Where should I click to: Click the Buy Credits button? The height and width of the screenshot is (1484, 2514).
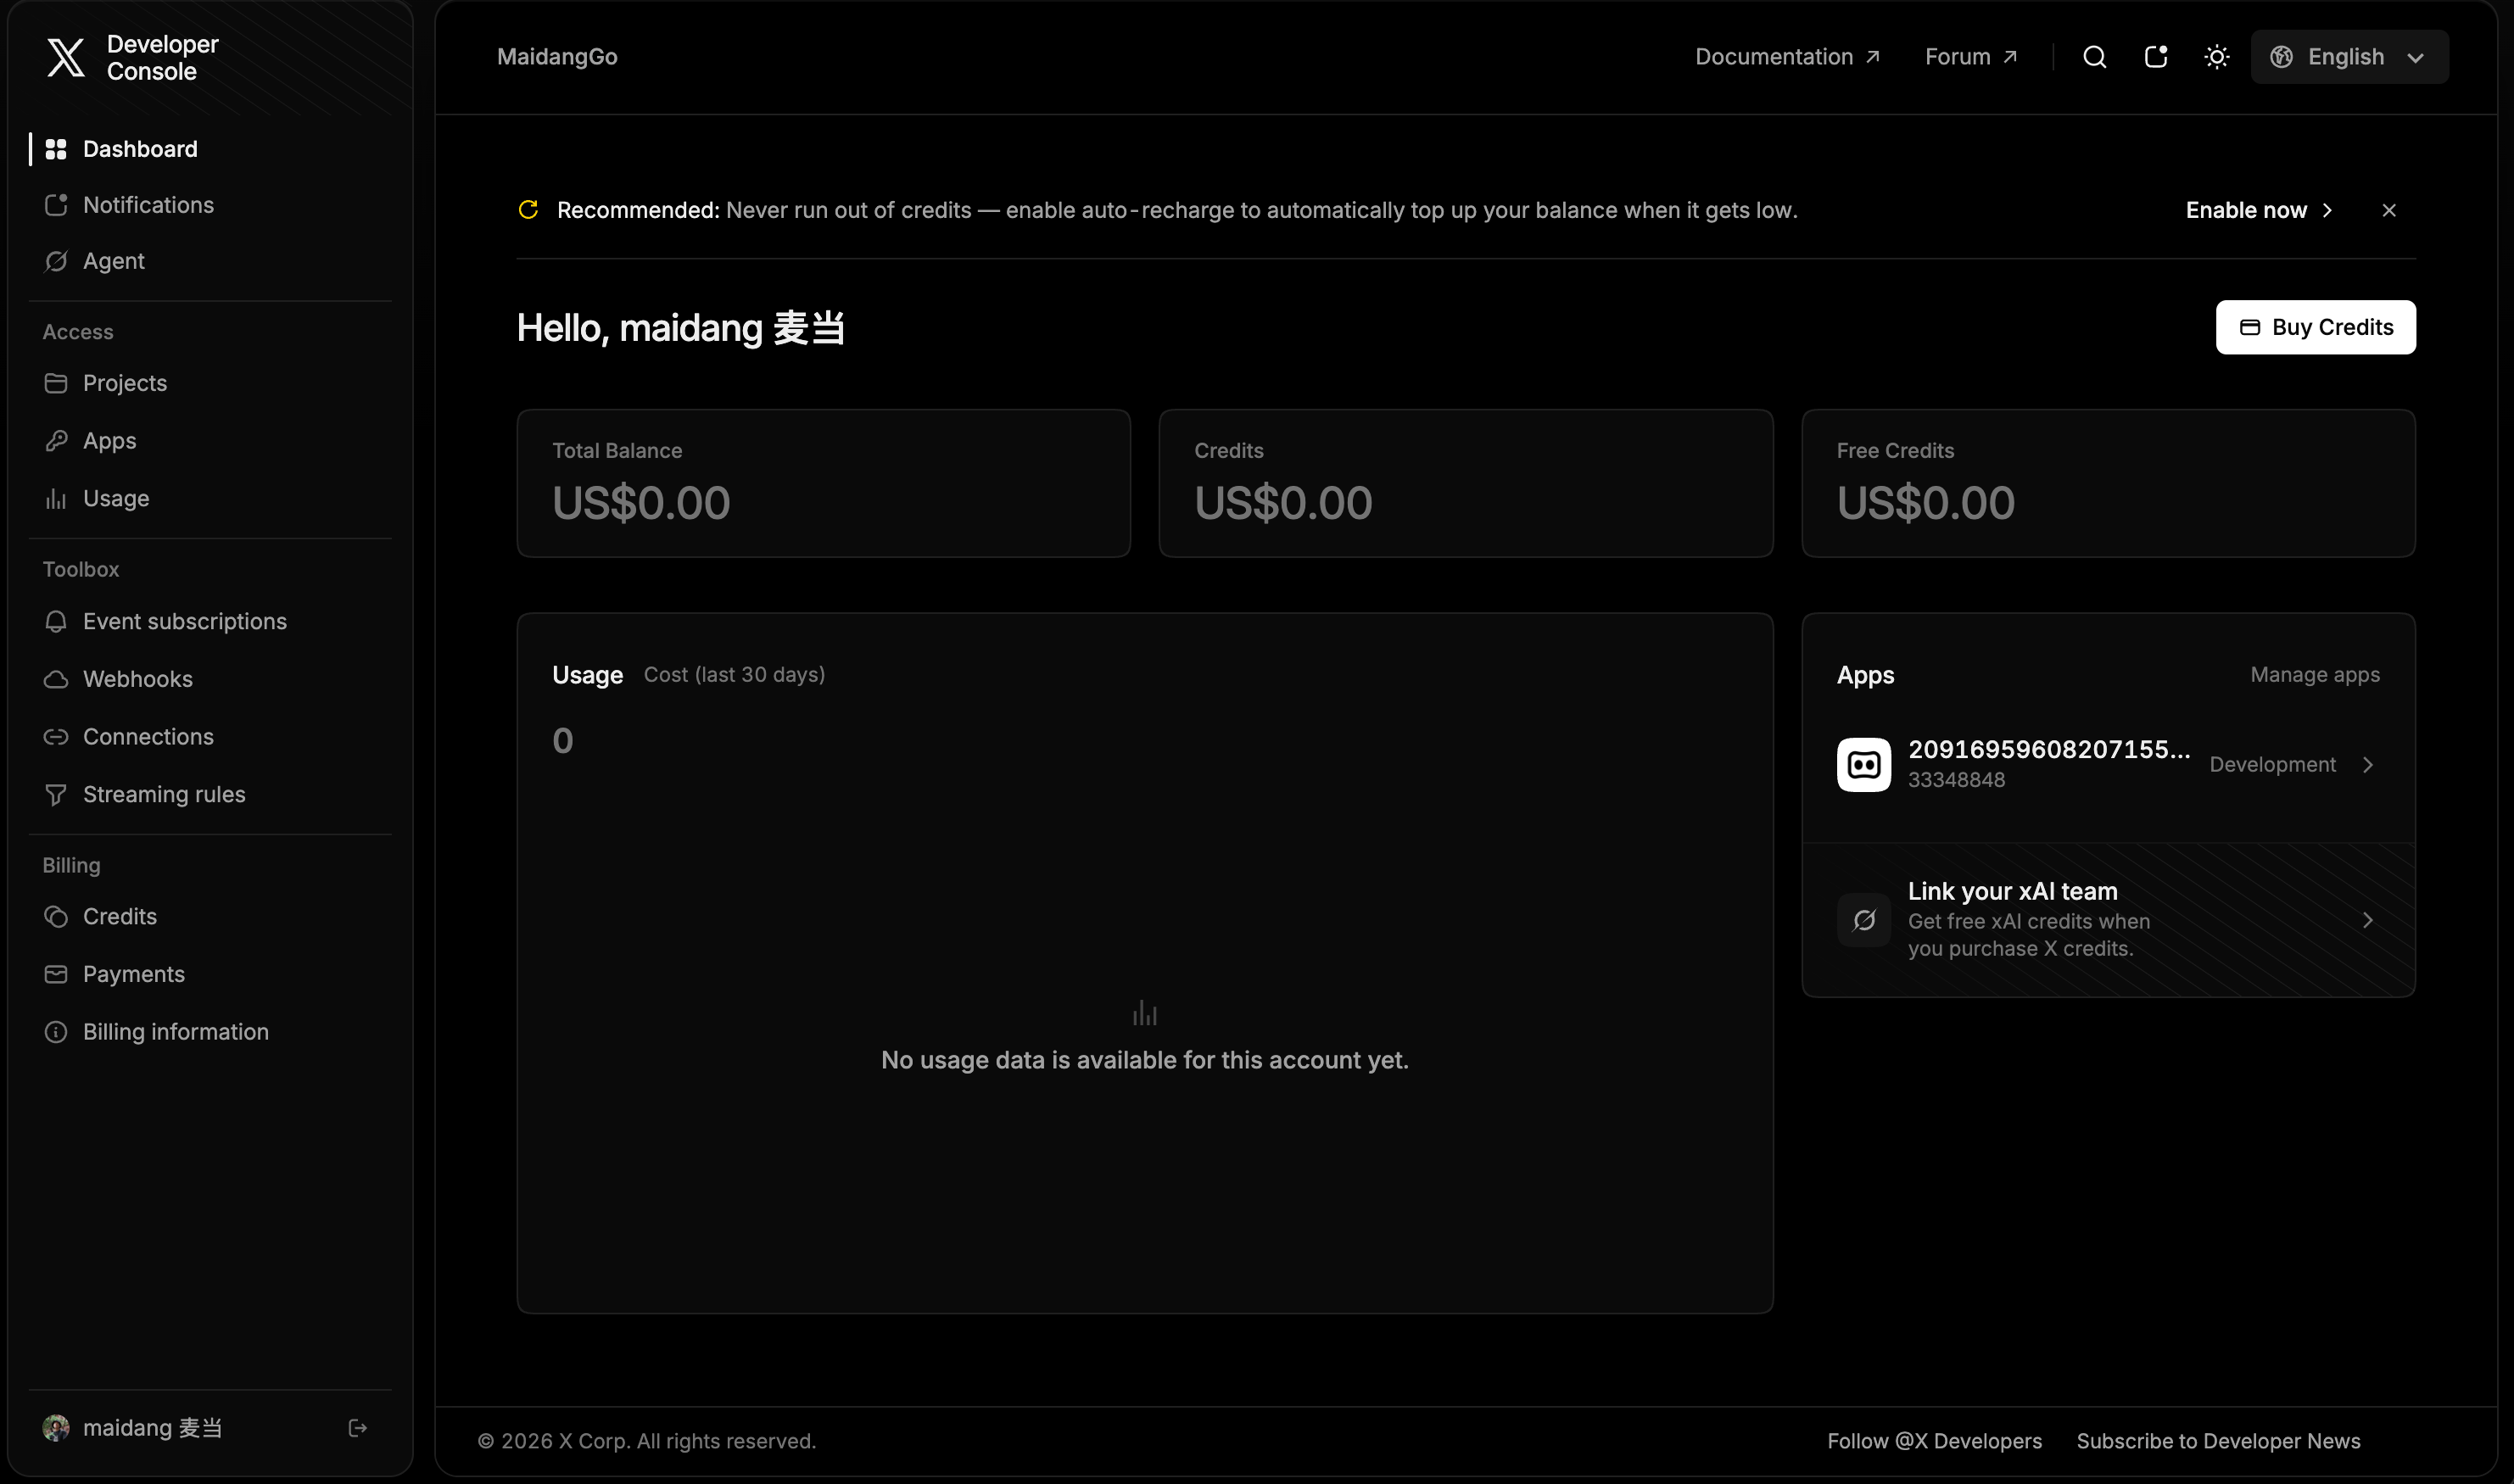[x=2315, y=327]
